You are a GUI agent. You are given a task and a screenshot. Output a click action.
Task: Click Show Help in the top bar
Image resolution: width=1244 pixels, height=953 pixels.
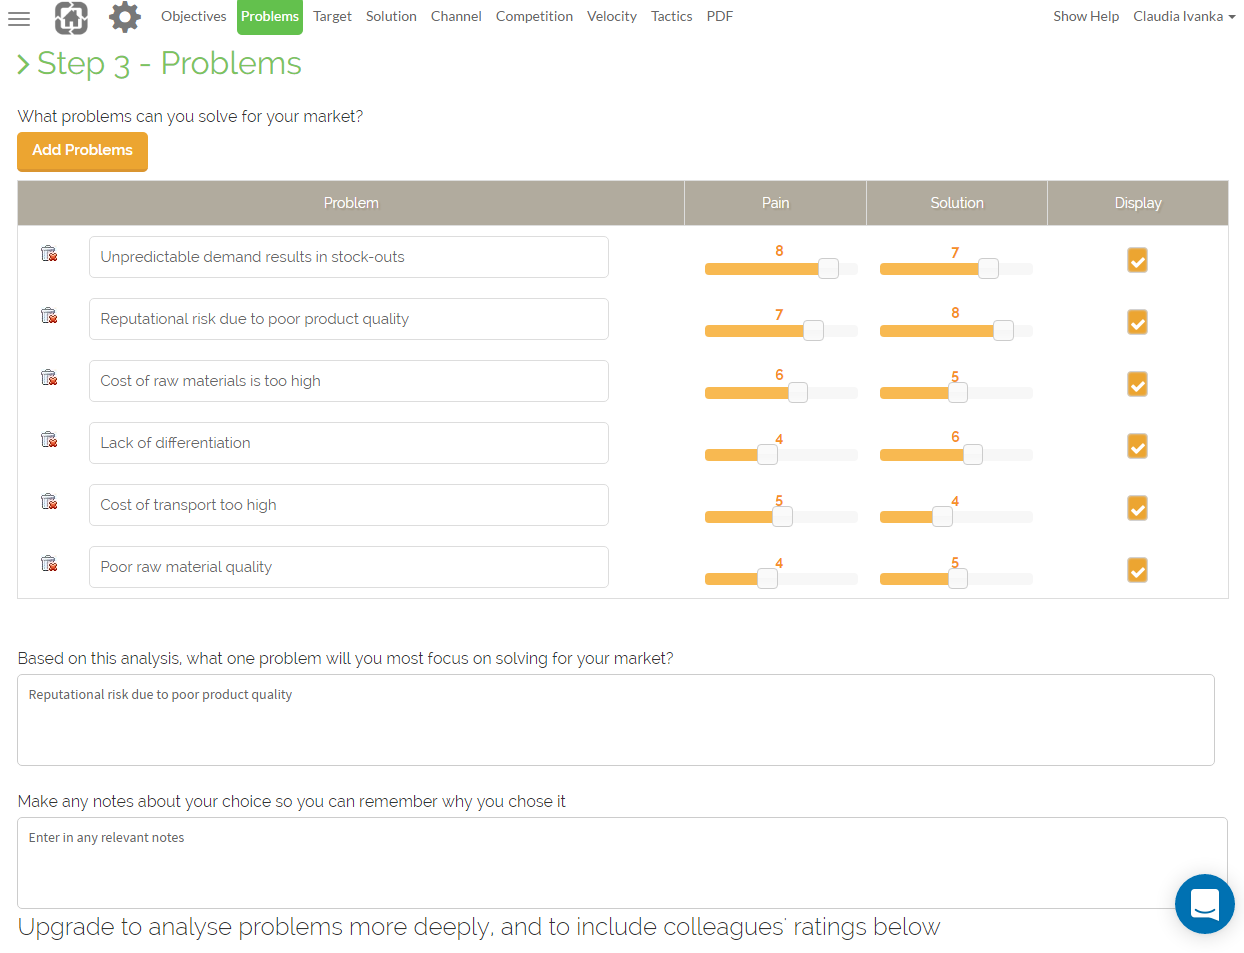point(1086,16)
